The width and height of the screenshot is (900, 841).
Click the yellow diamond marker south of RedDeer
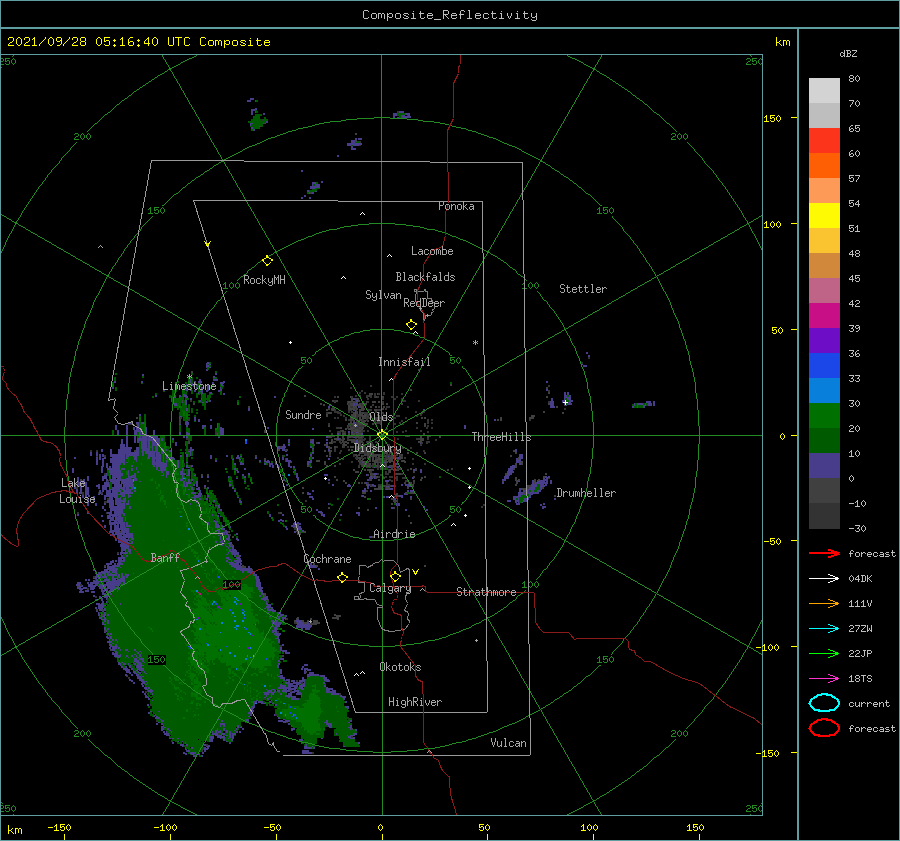pos(411,324)
